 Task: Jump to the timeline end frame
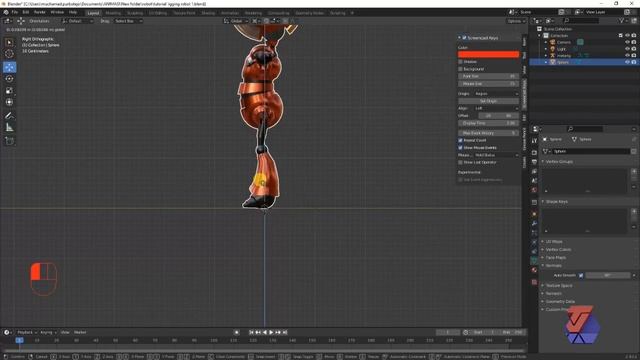click(x=285, y=332)
